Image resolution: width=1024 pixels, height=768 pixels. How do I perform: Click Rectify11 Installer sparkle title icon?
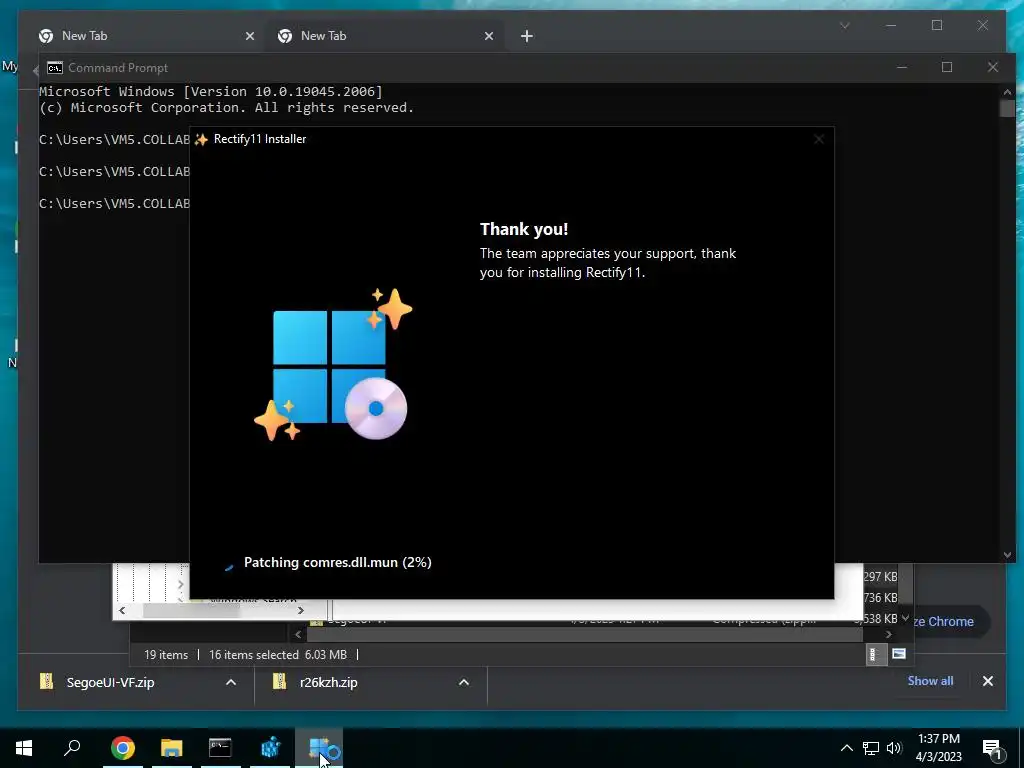(201, 139)
